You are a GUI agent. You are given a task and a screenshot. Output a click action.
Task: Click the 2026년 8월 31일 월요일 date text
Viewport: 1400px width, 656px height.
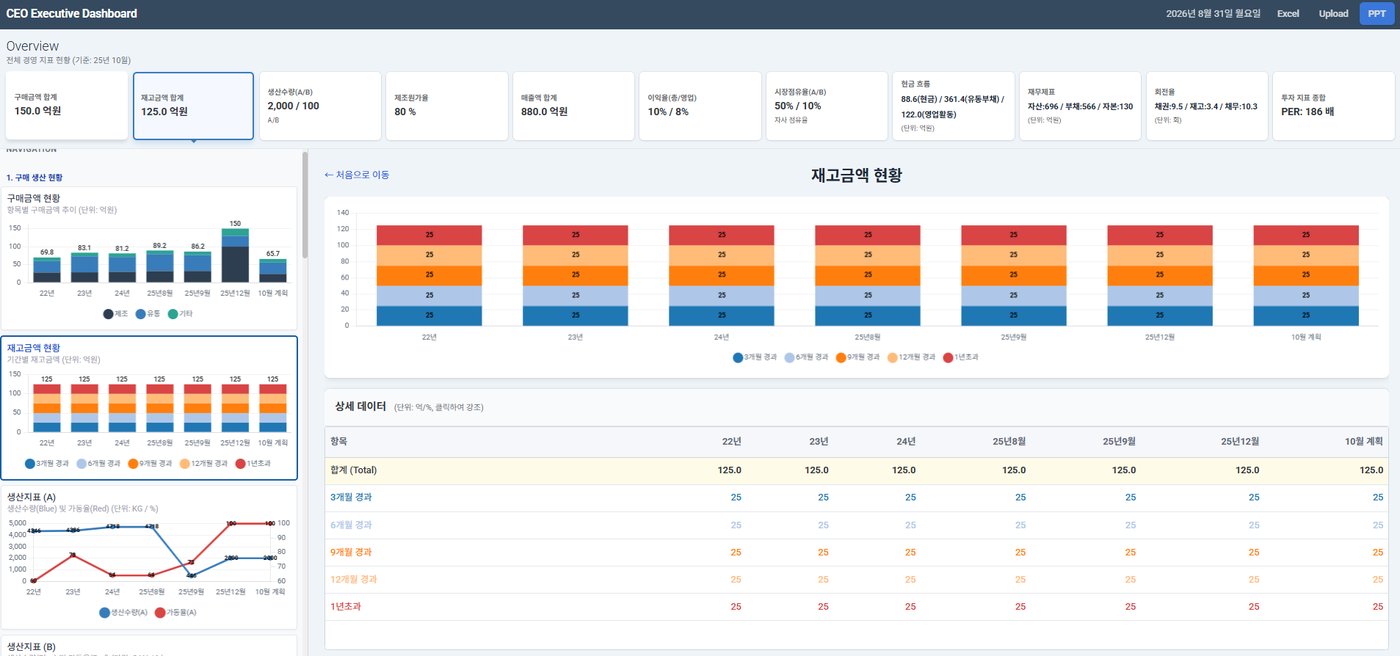pyautogui.click(x=1213, y=14)
